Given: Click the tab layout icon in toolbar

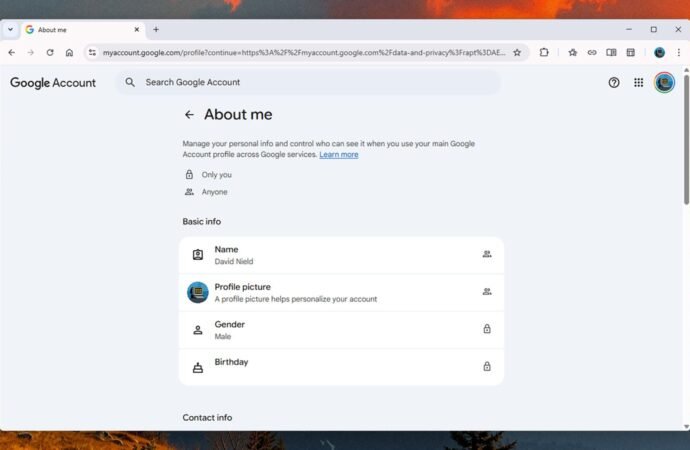Looking at the screenshot, I should pos(631,53).
